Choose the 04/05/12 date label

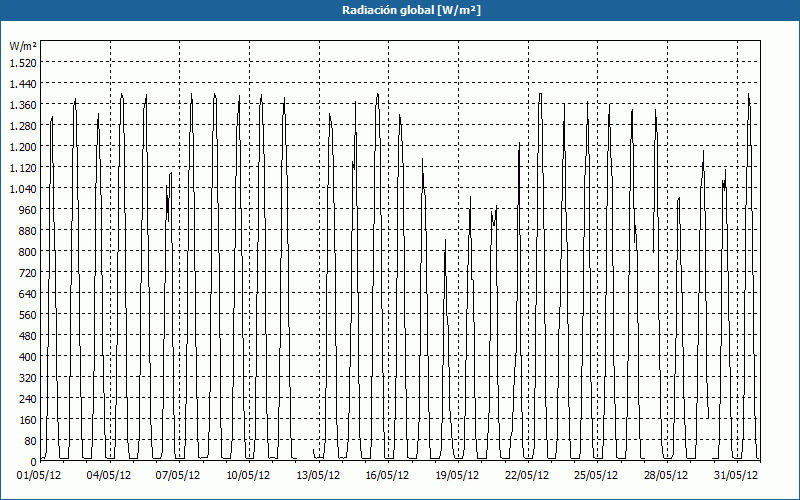click(x=109, y=475)
